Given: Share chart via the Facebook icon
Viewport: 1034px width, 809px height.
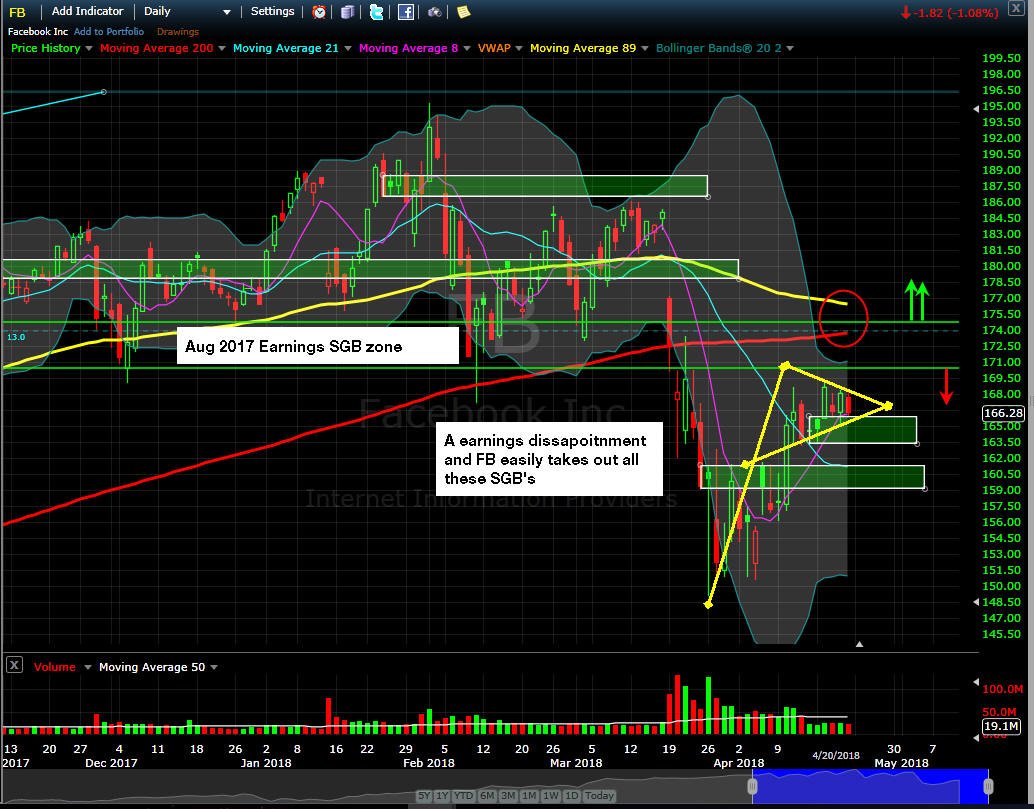Looking at the screenshot, I should (406, 12).
